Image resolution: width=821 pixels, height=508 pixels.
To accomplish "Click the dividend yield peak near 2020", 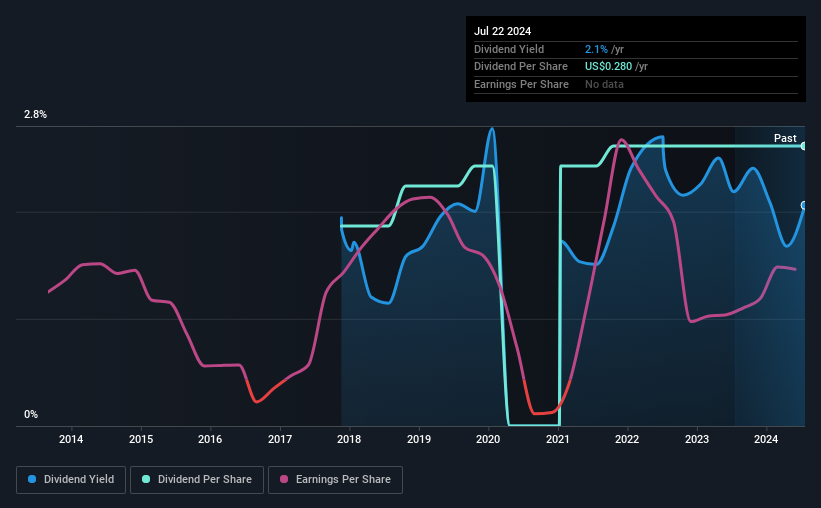I will [491, 129].
